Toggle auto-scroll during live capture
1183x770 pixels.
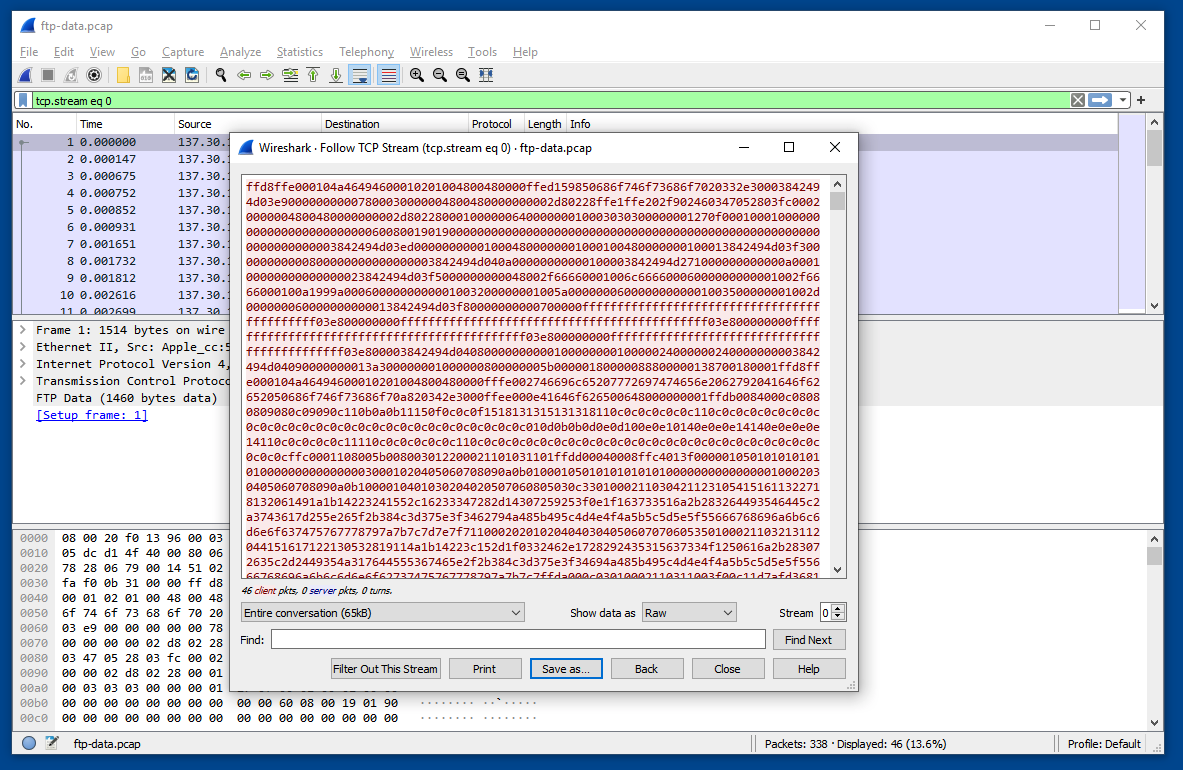360,75
